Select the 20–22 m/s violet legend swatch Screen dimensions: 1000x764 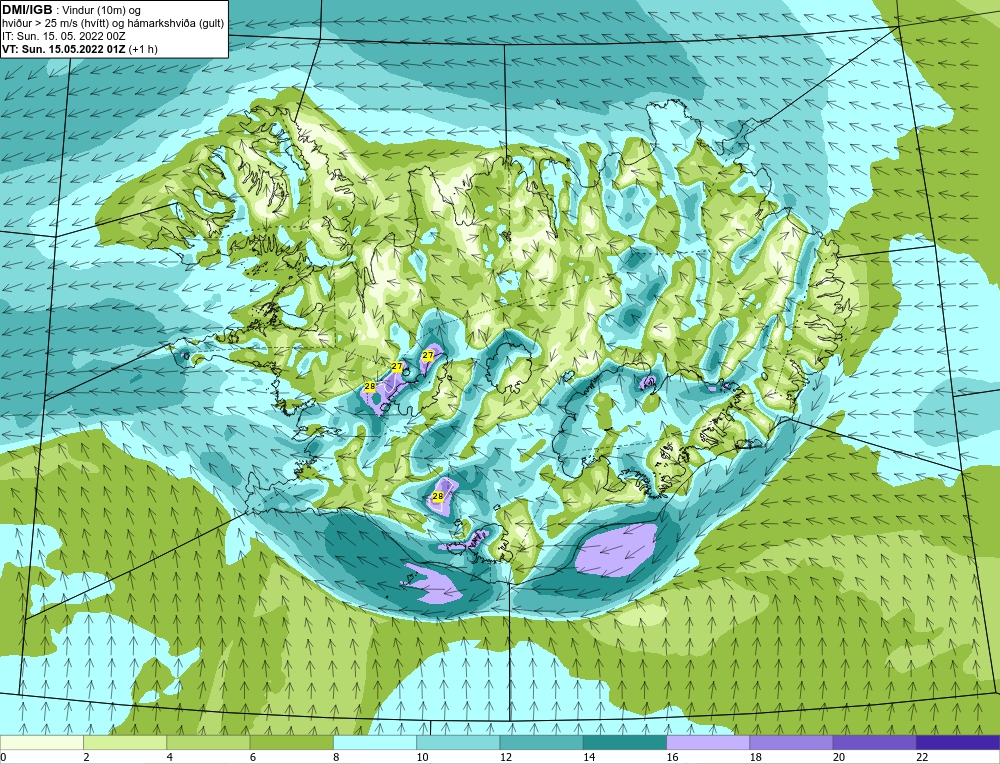click(874, 742)
